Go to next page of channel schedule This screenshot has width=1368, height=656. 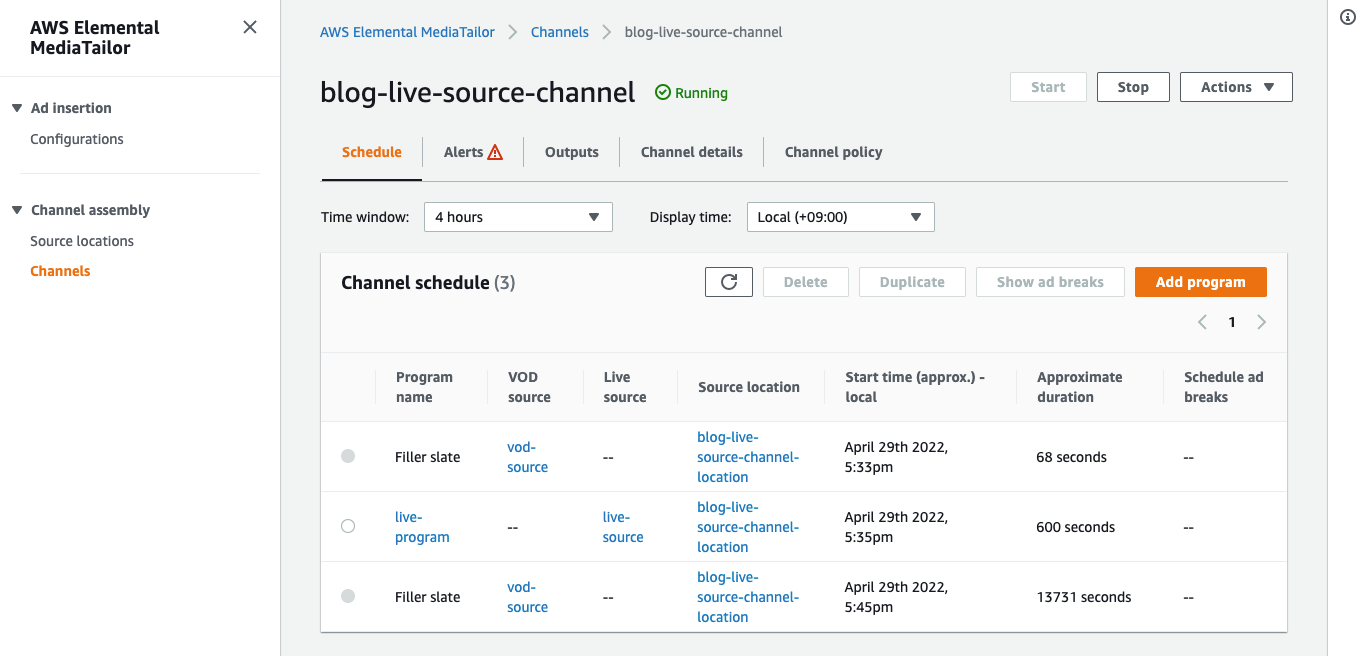click(x=1261, y=322)
